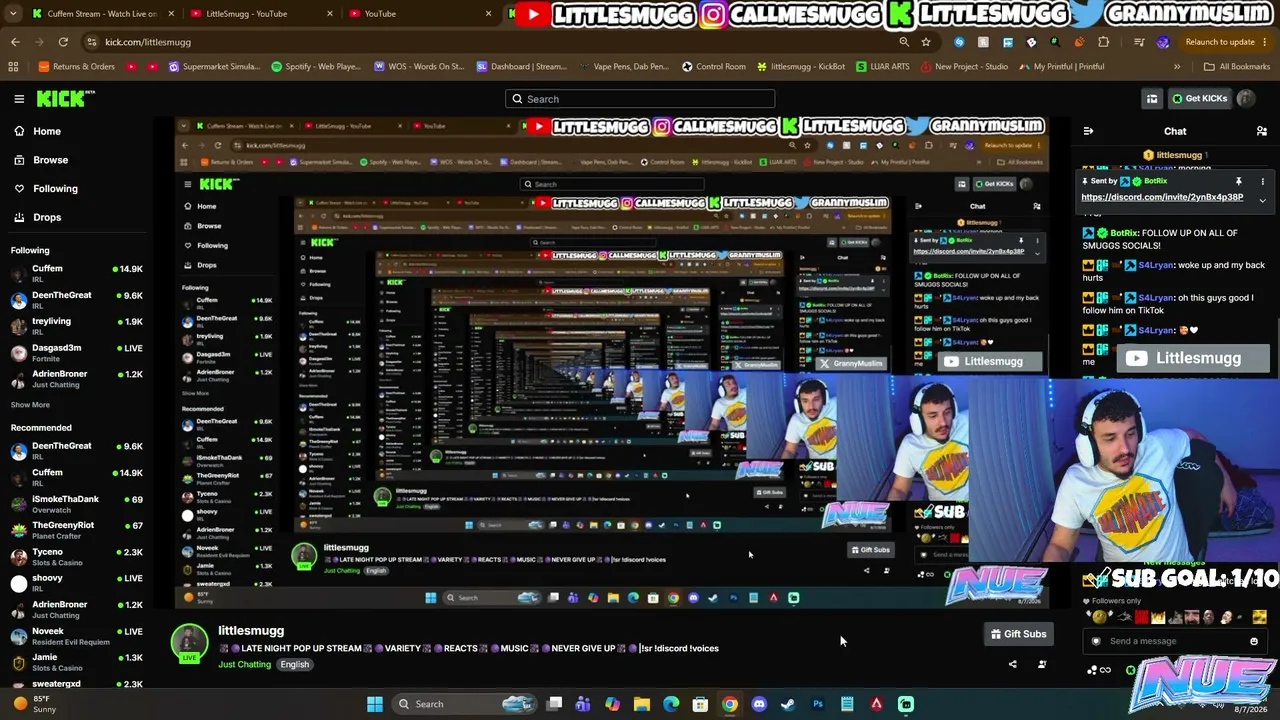Click the Send a message chat input

1175,641
